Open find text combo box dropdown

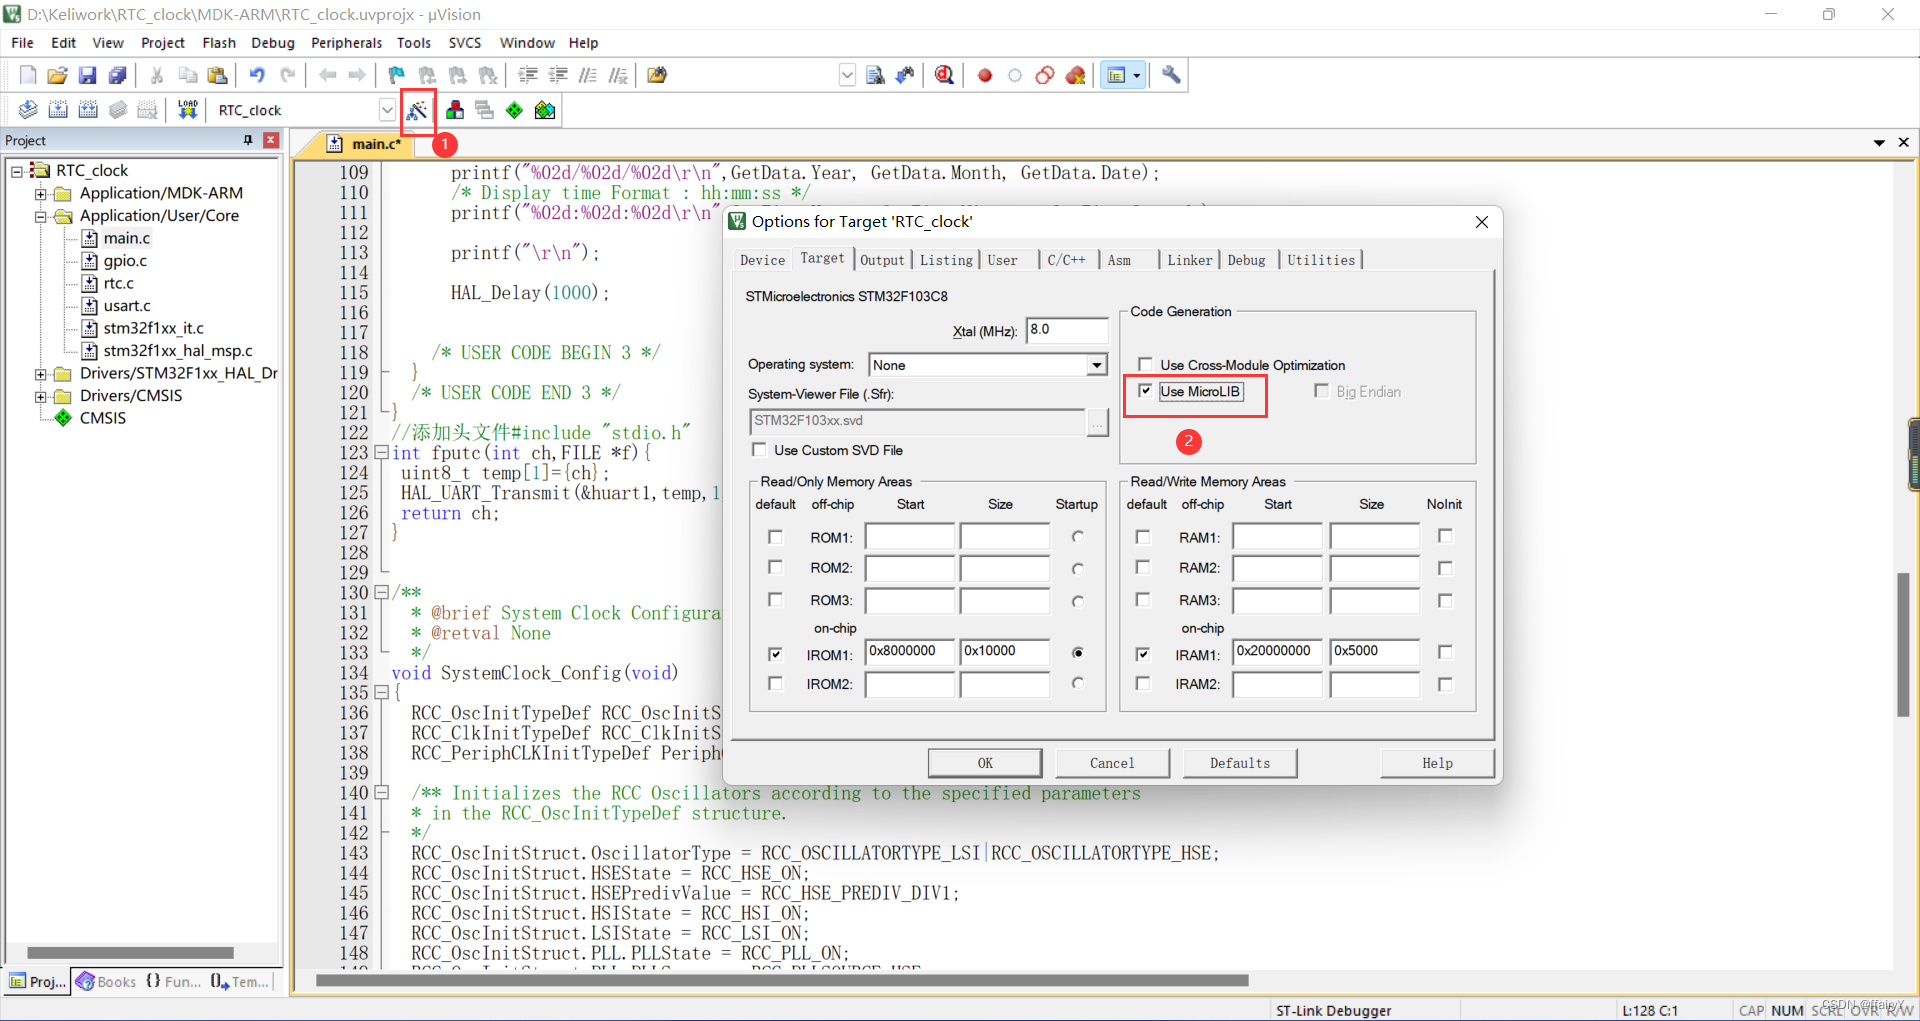(x=847, y=75)
